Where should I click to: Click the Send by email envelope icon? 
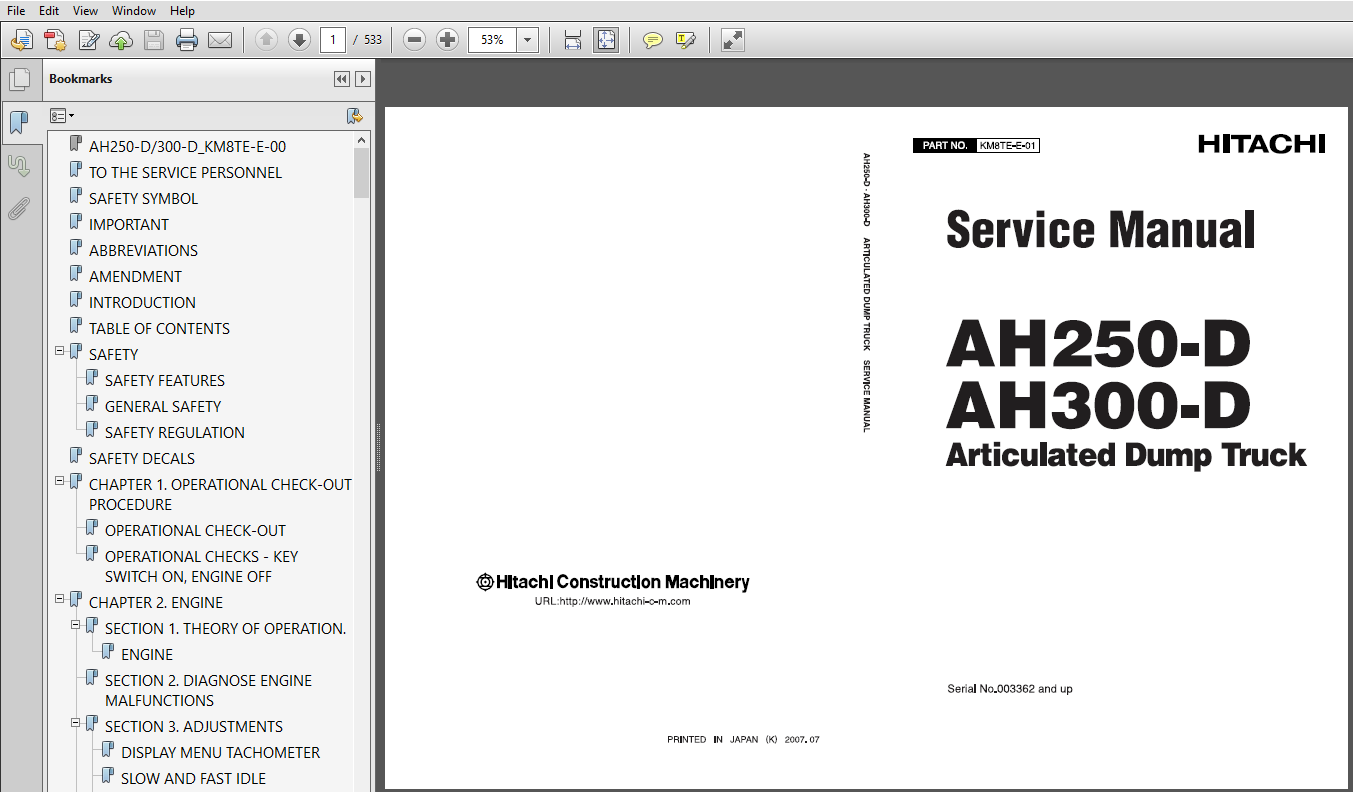point(220,40)
